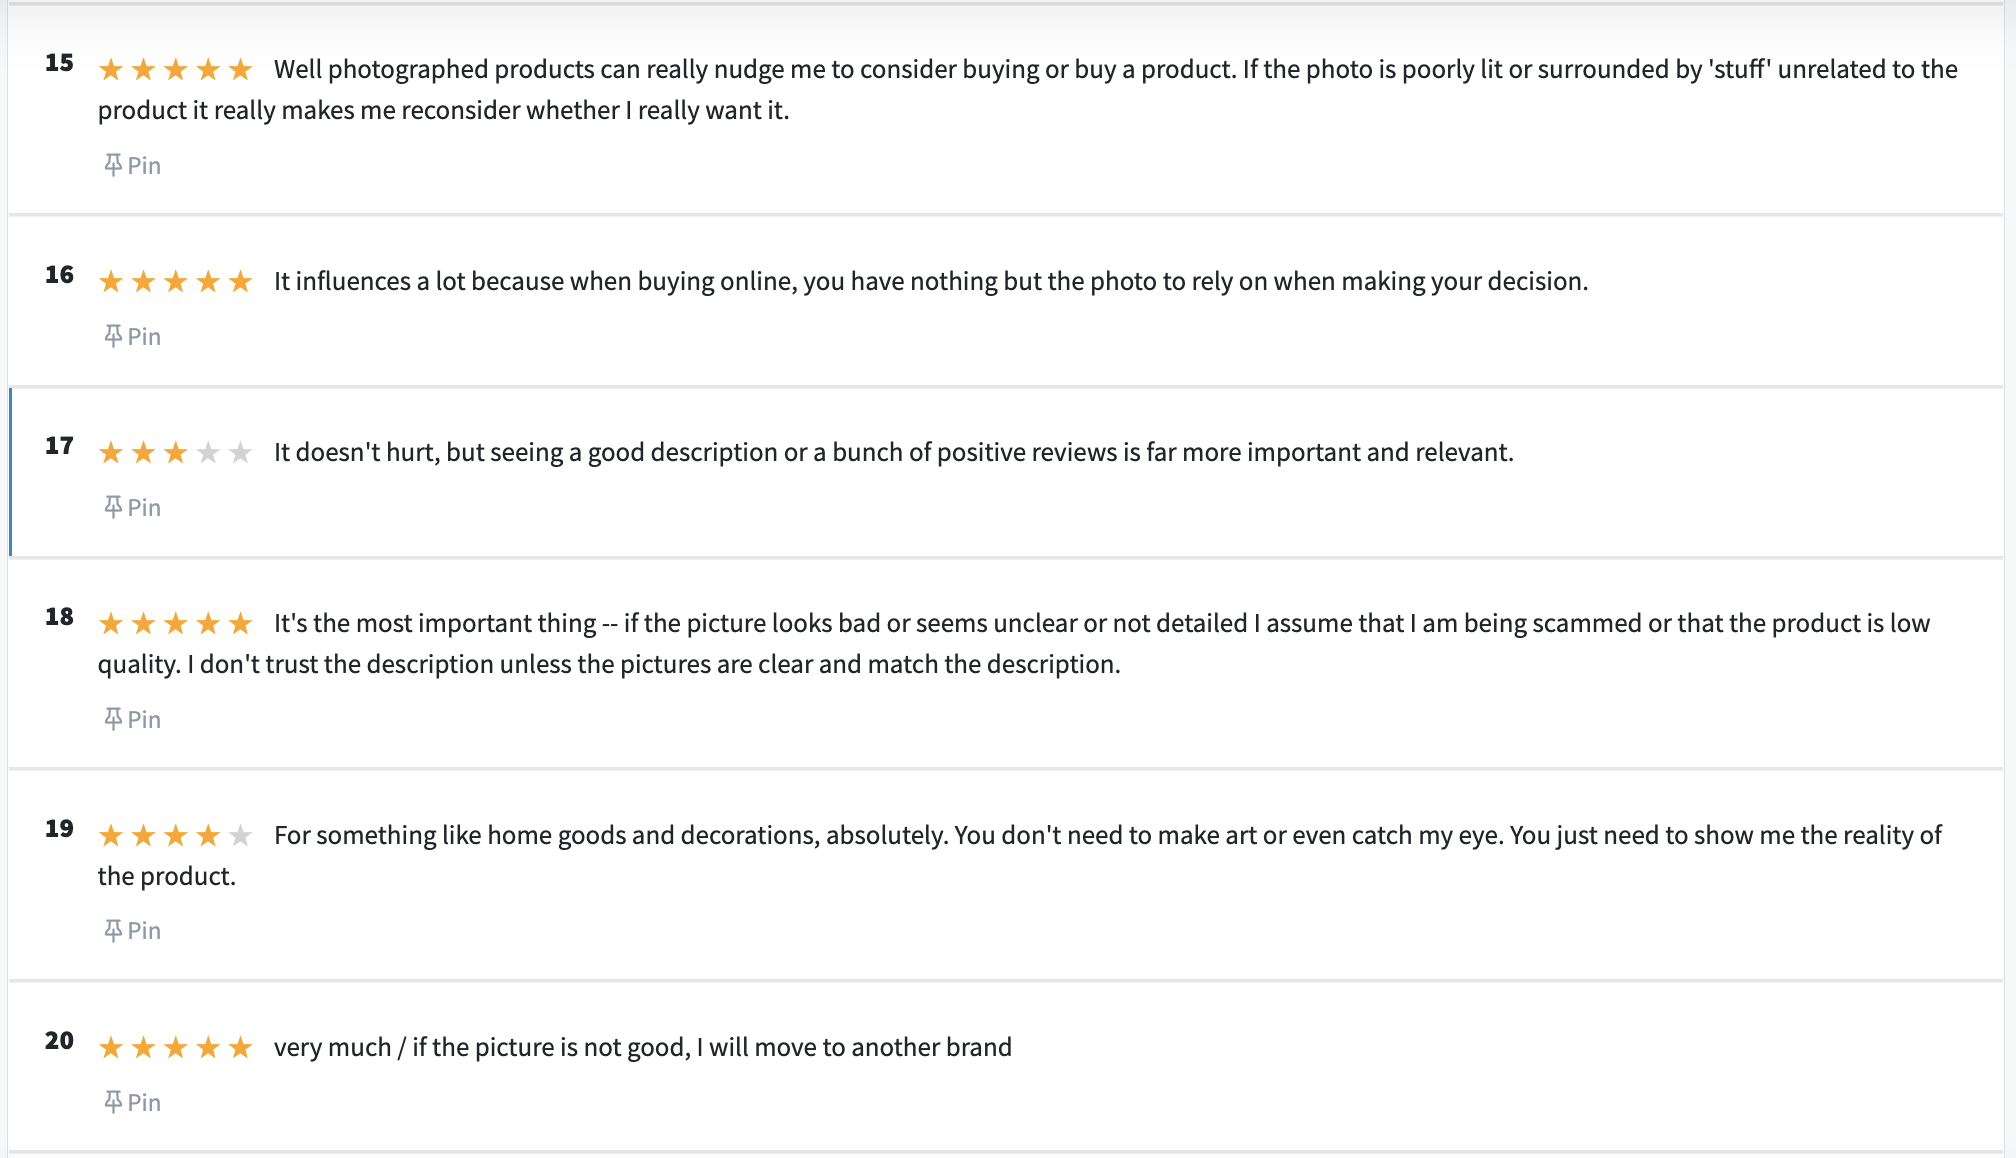
Task: Select response row number 17
Action: coord(1006,472)
